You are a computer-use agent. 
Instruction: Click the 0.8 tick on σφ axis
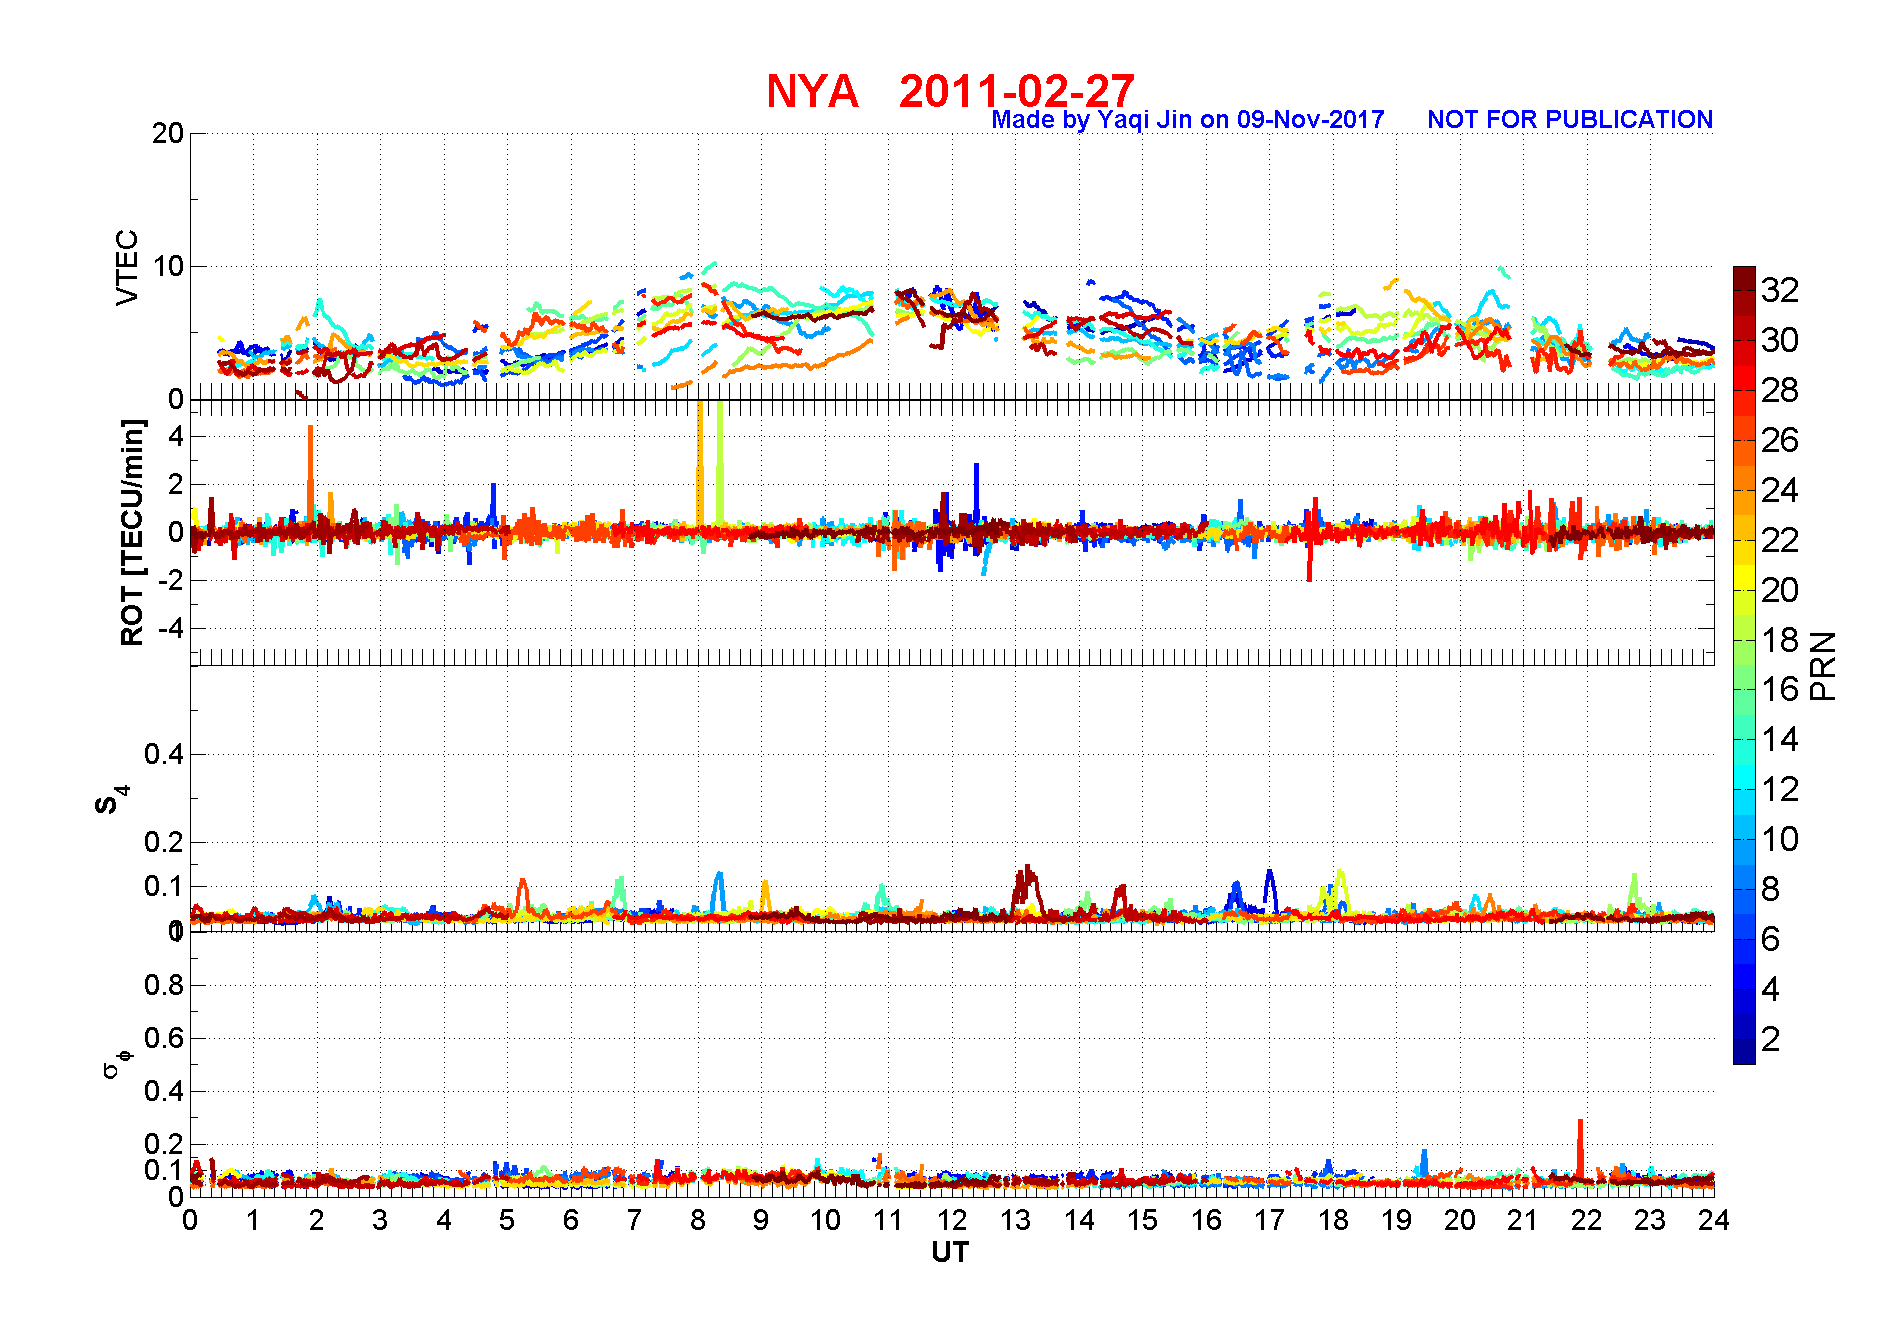(164, 985)
